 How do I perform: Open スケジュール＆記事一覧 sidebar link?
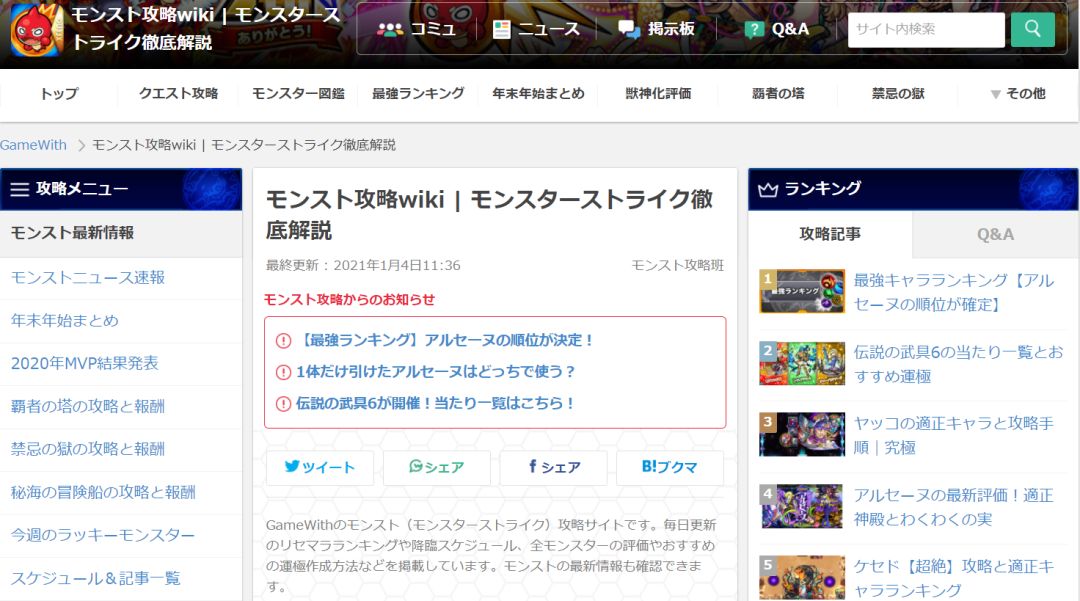point(95,578)
